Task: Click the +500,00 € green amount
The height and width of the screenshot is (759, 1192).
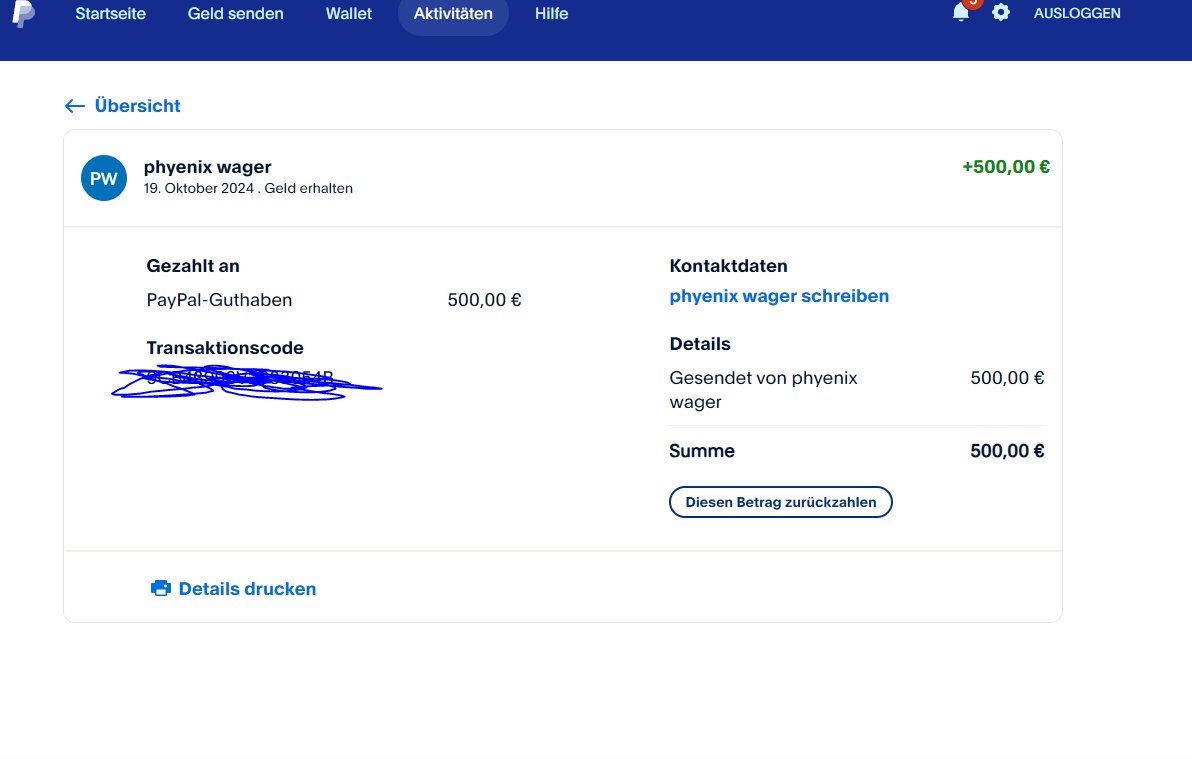Action: pyautogui.click(x=1006, y=167)
